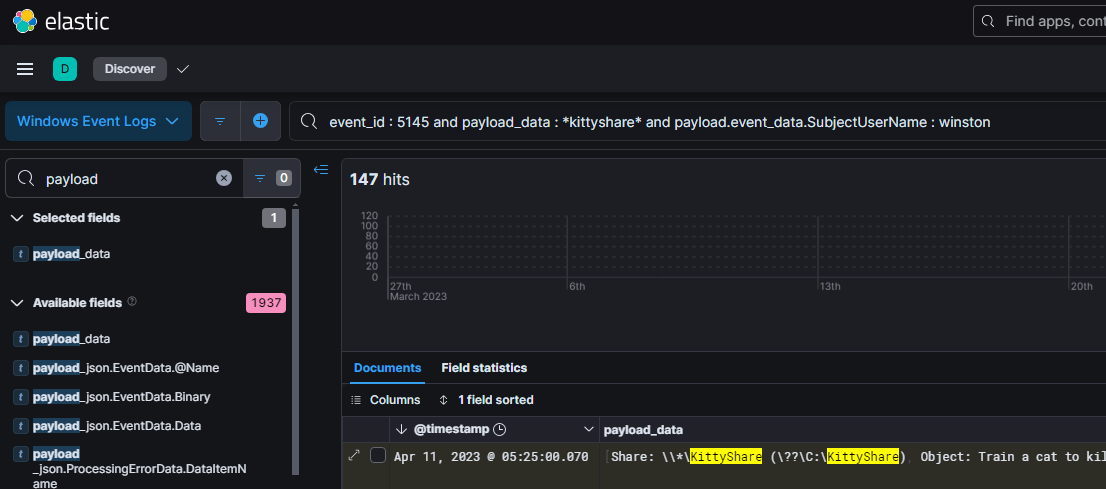This screenshot has width=1106, height=489.
Task: Open the filter options icon
Action: pos(220,121)
